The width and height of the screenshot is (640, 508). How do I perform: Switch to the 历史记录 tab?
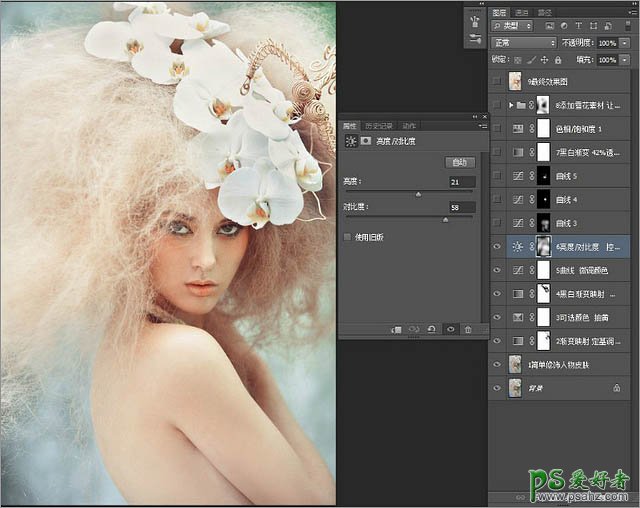point(380,126)
